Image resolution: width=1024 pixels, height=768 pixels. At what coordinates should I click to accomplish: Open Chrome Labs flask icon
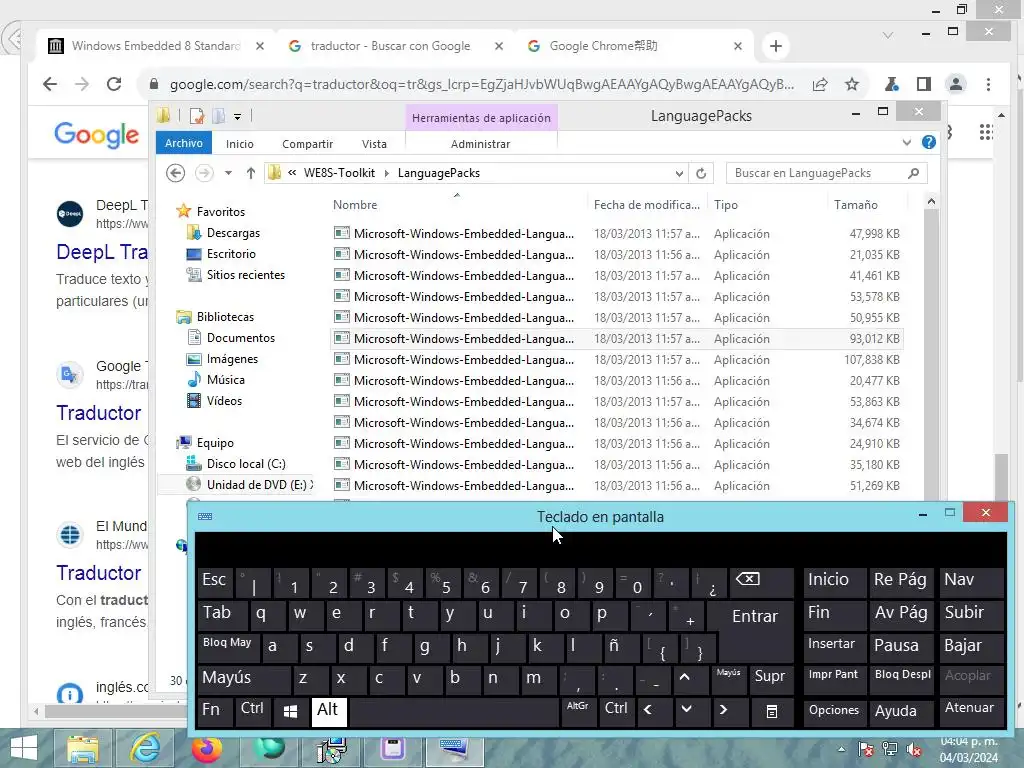click(891, 84)
